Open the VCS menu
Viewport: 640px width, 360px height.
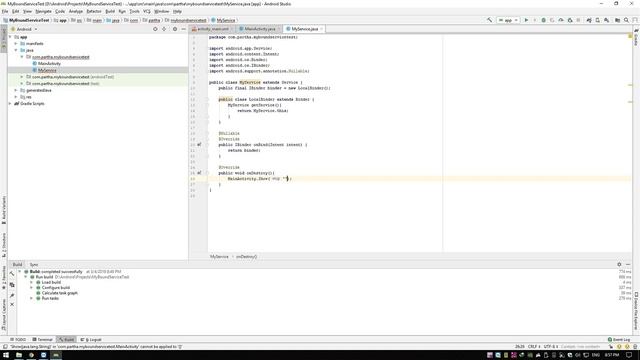click(x=147, y=11)
